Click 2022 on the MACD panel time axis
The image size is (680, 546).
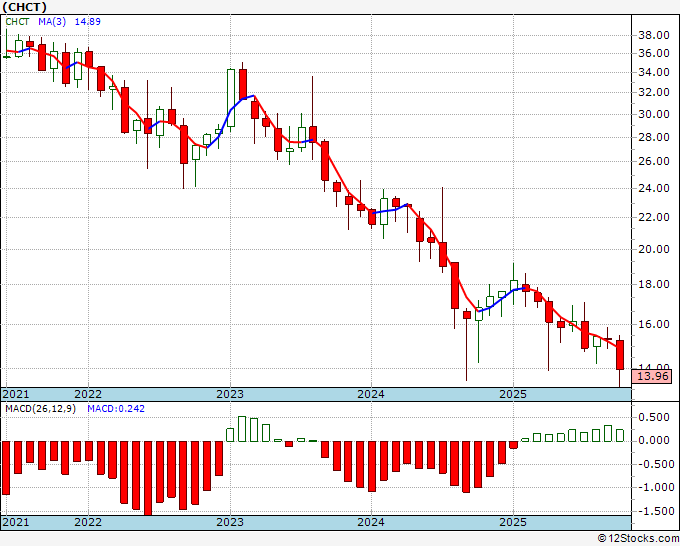pyautogui.click(x=88, y=522)
